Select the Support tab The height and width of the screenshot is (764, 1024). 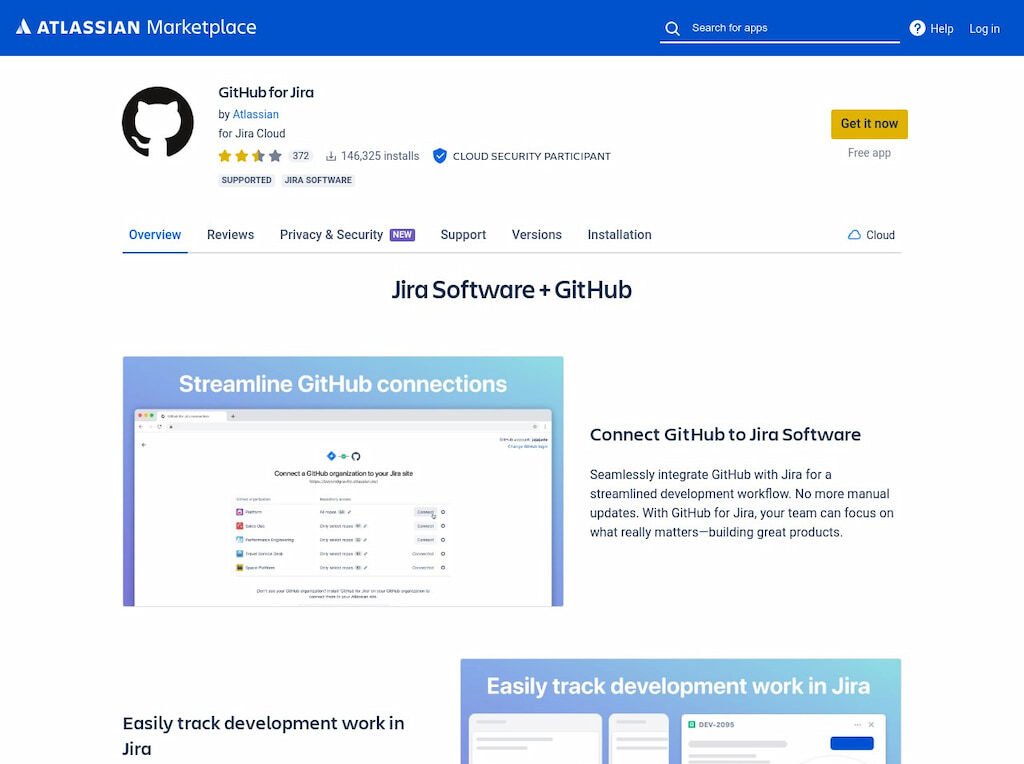(463, 235)
